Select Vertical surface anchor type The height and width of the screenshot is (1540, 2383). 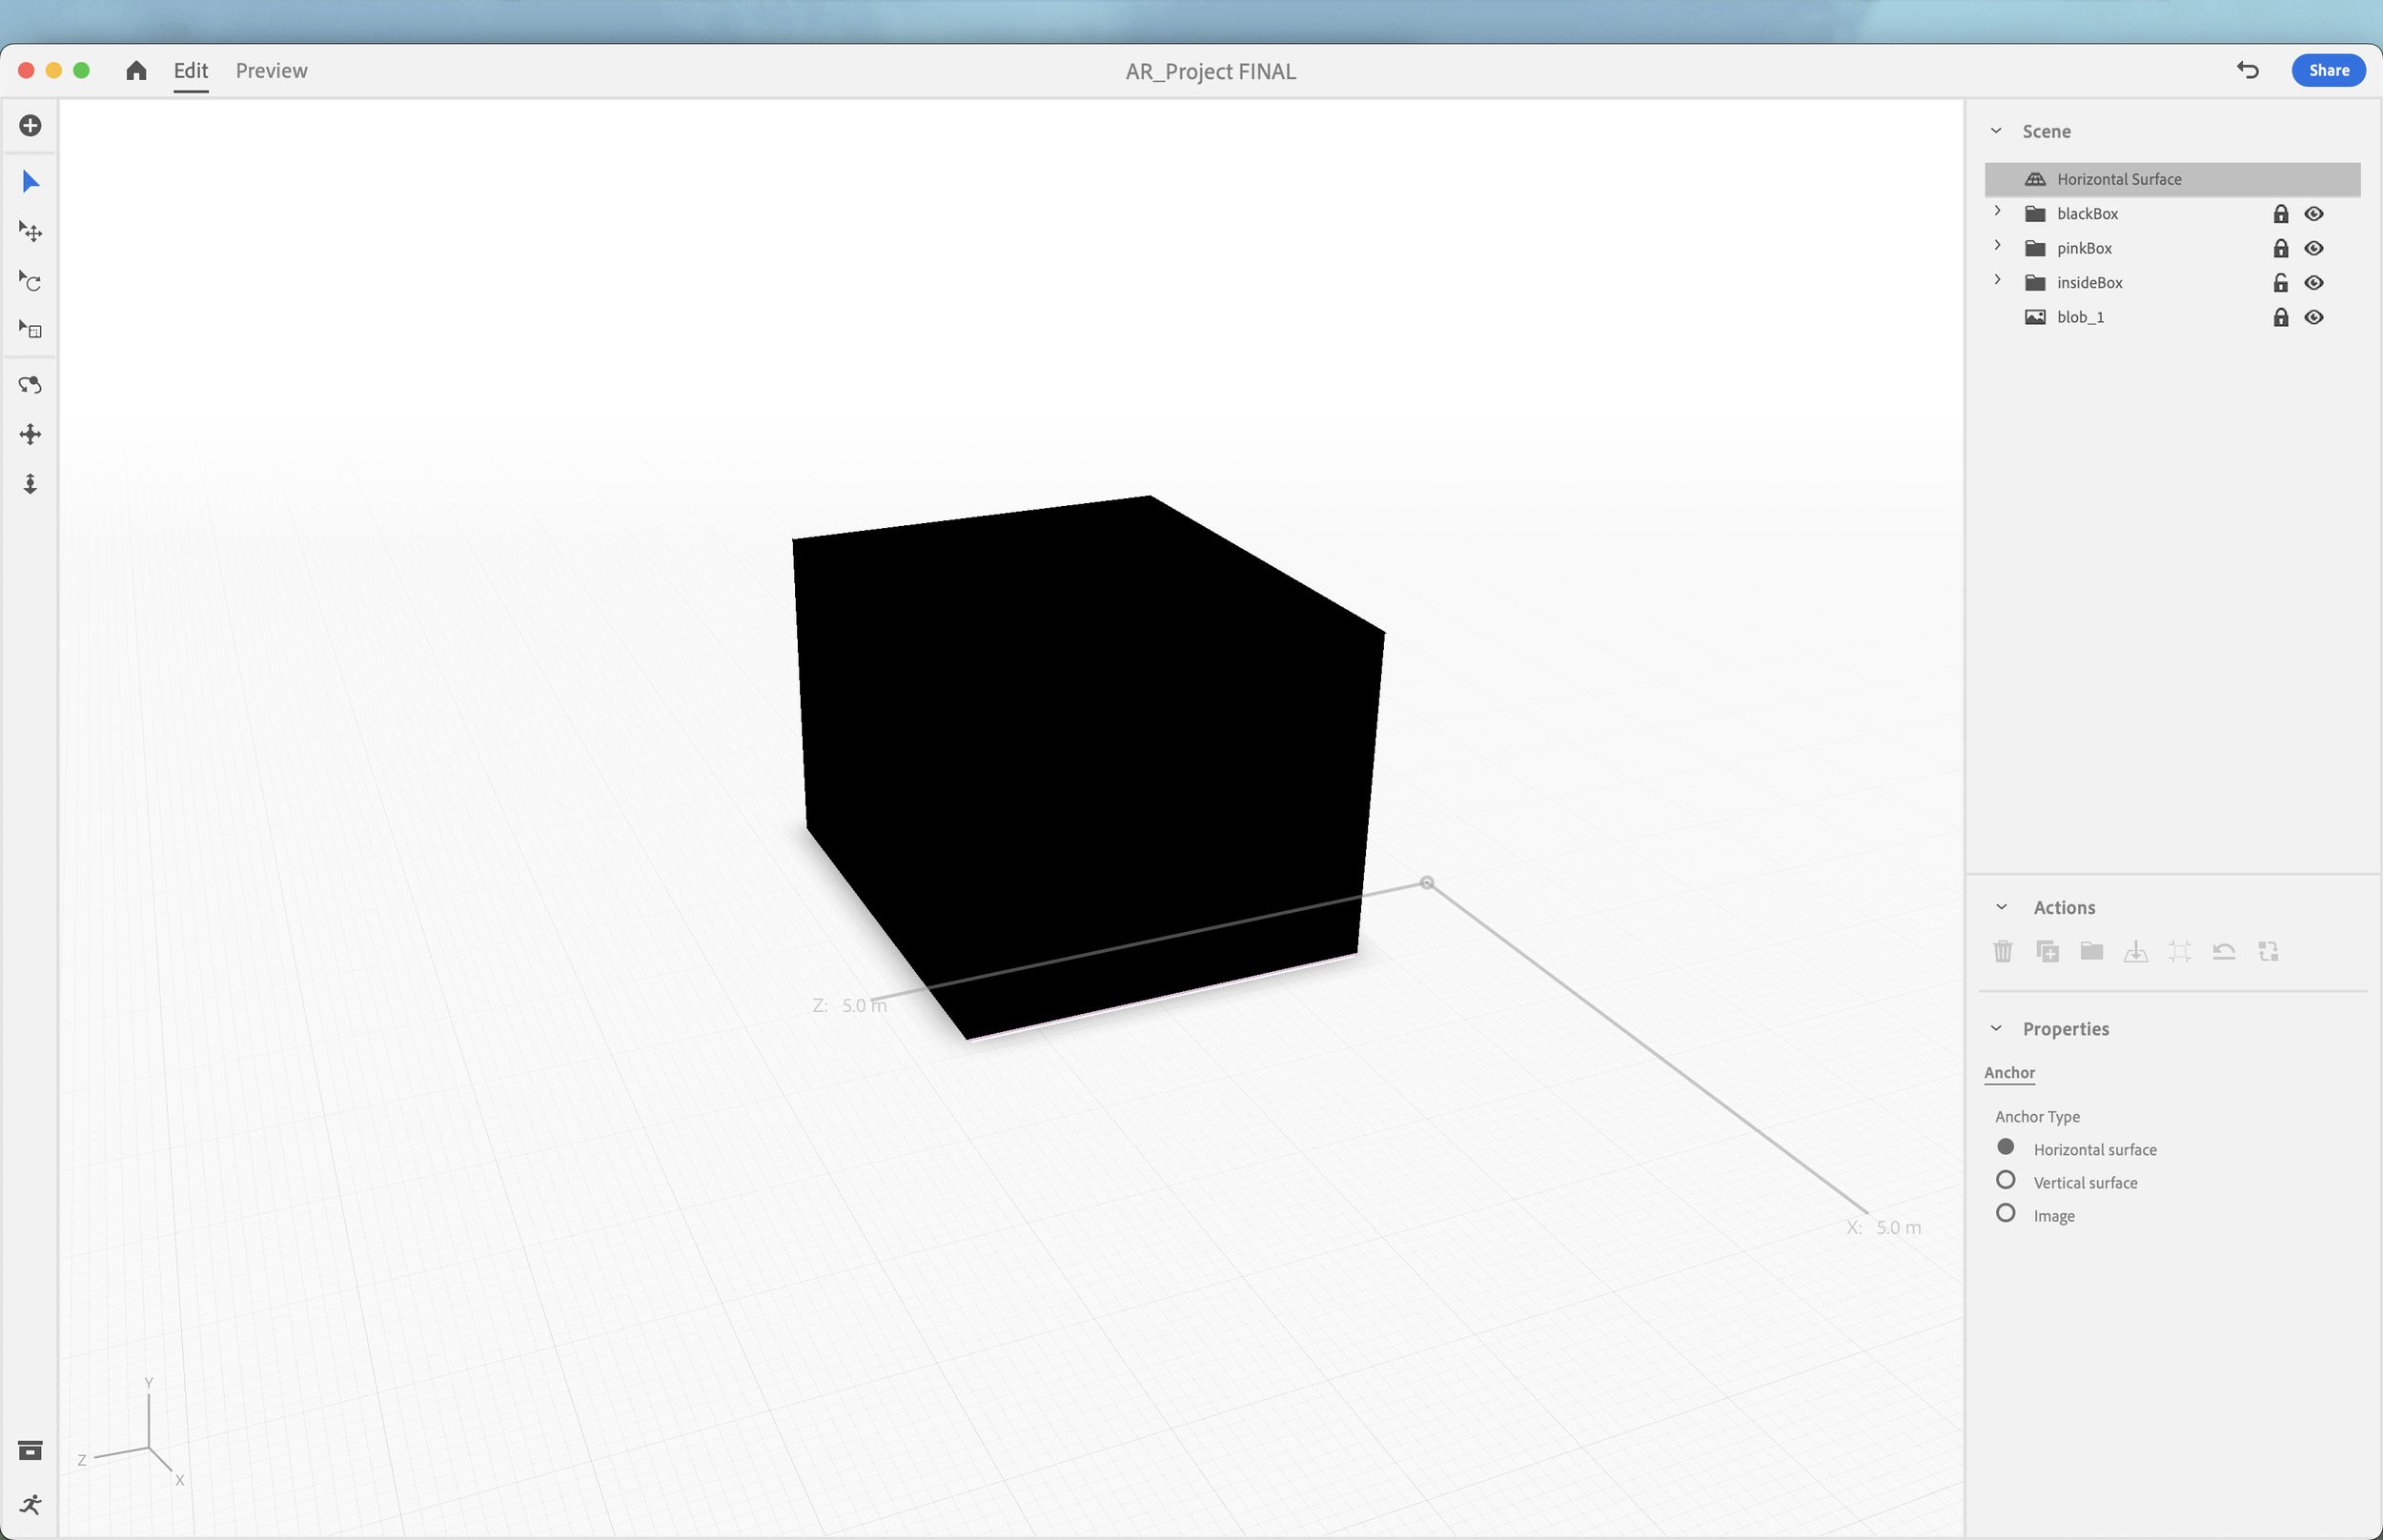2005,1180
